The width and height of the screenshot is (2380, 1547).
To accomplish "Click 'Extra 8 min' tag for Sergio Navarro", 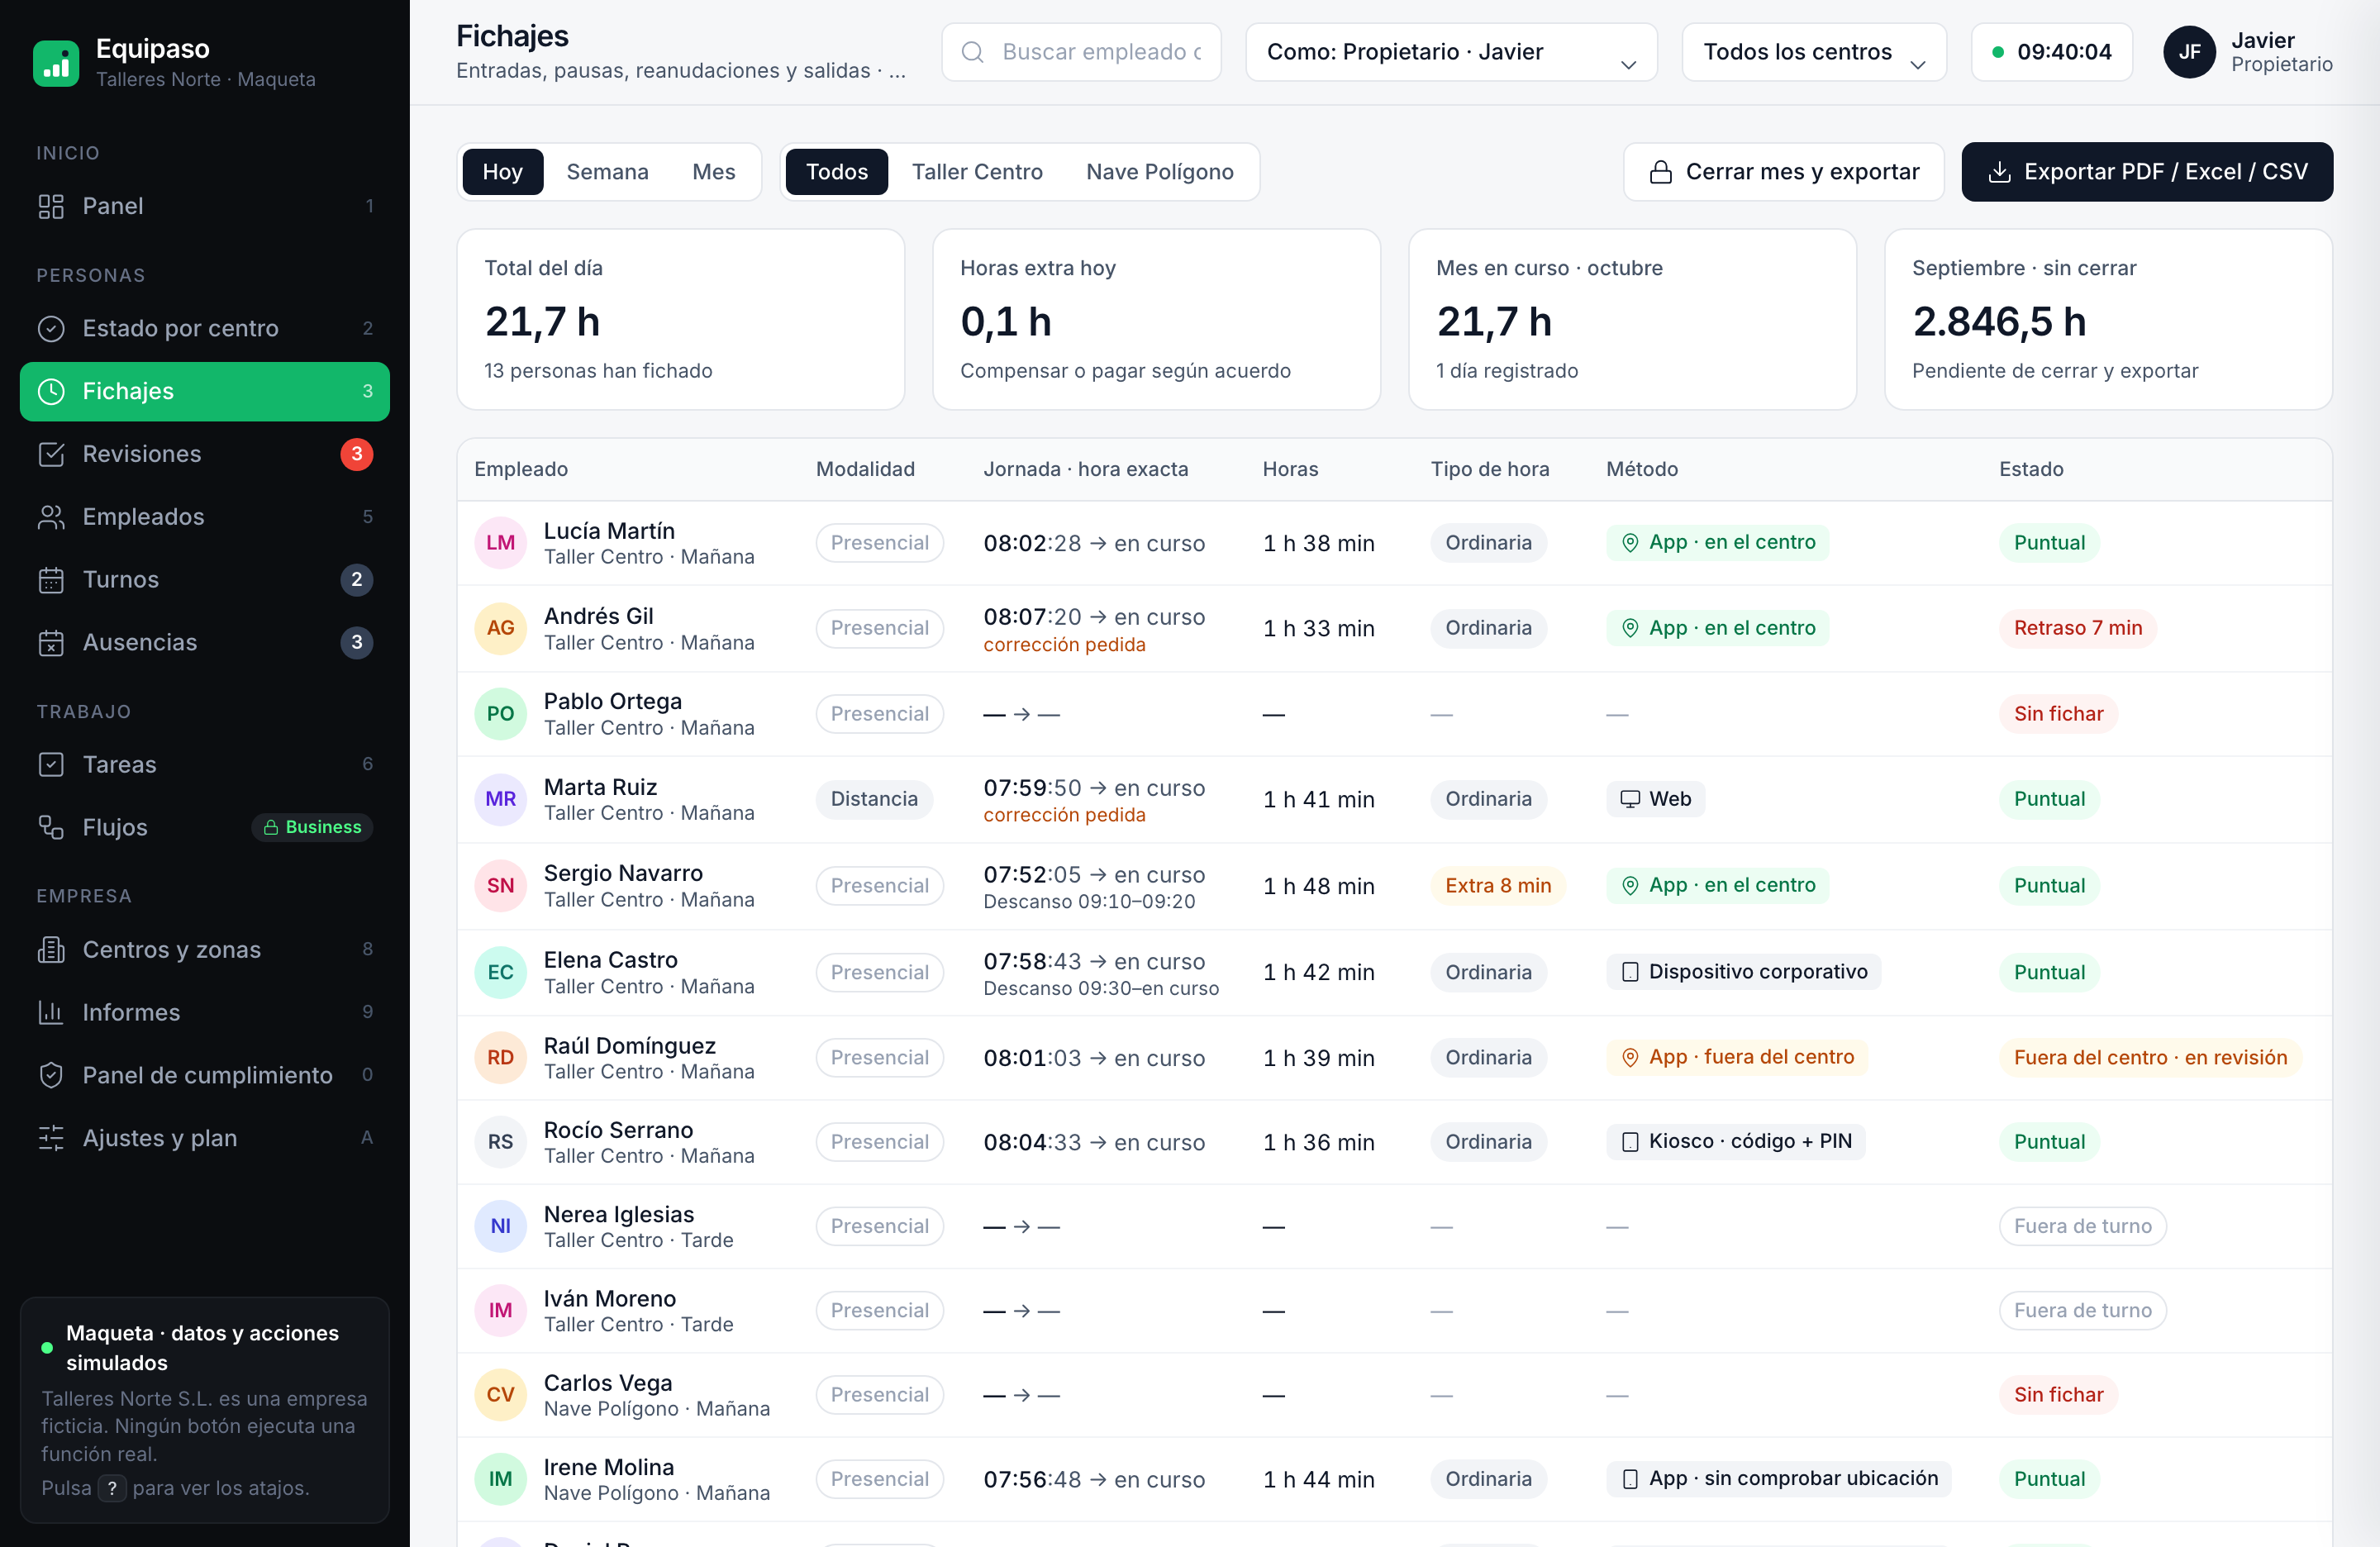I will pos(1497,885).
